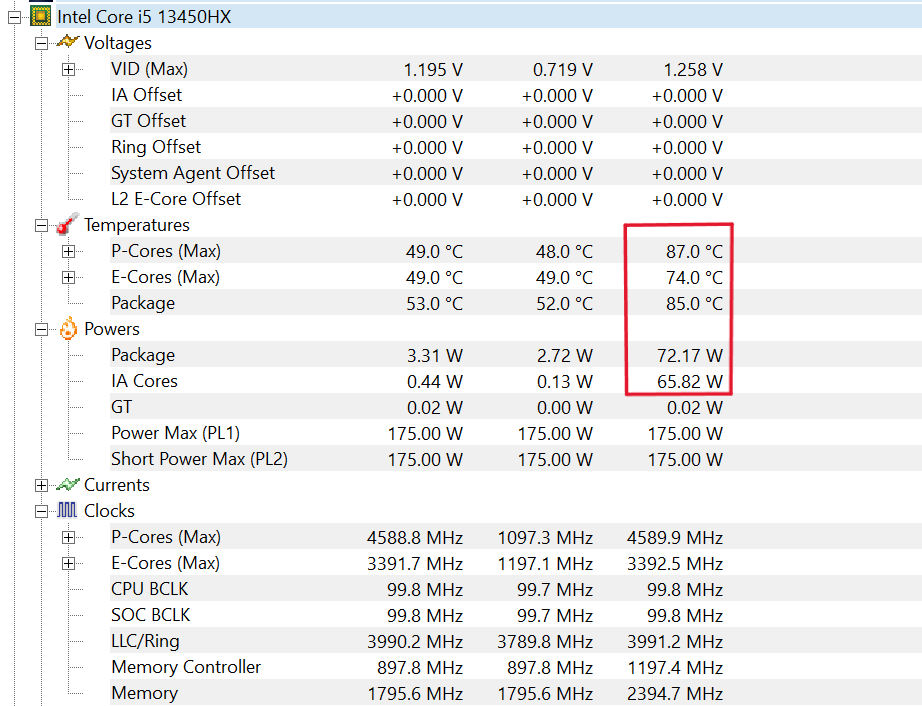Image resolution: width=922 pixels, height=706 pixels.
Task: Click the 2394.7 MHz Memory max value
Action: (675, 694)
